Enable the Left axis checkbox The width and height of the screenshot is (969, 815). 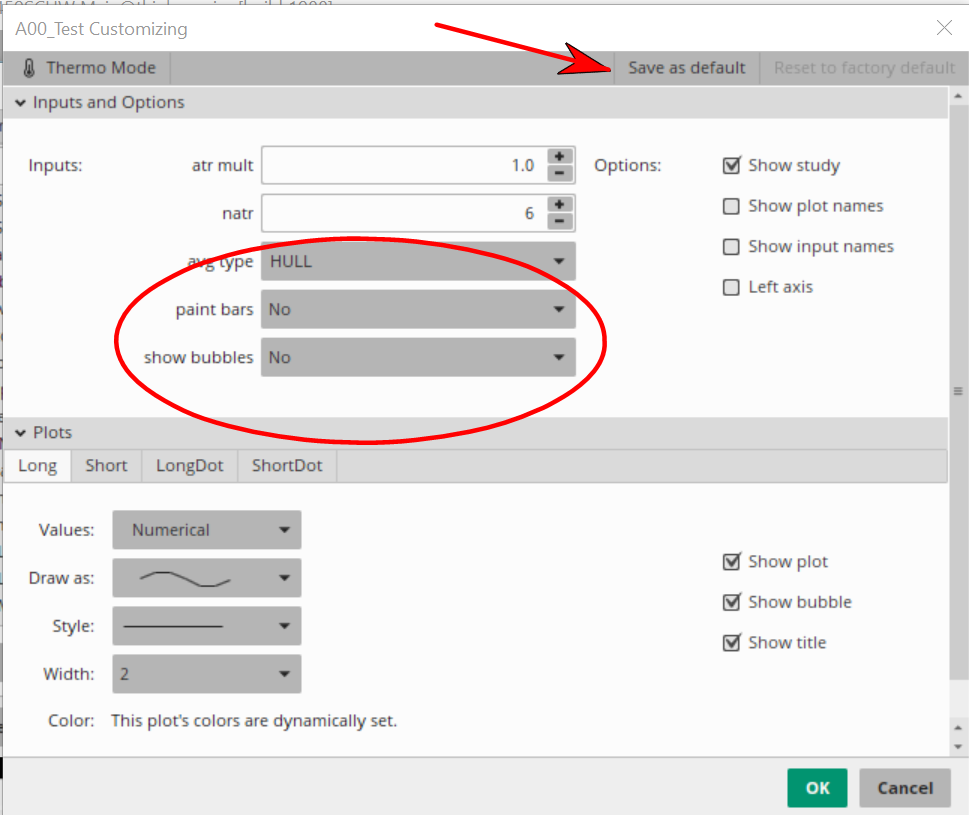731,287
